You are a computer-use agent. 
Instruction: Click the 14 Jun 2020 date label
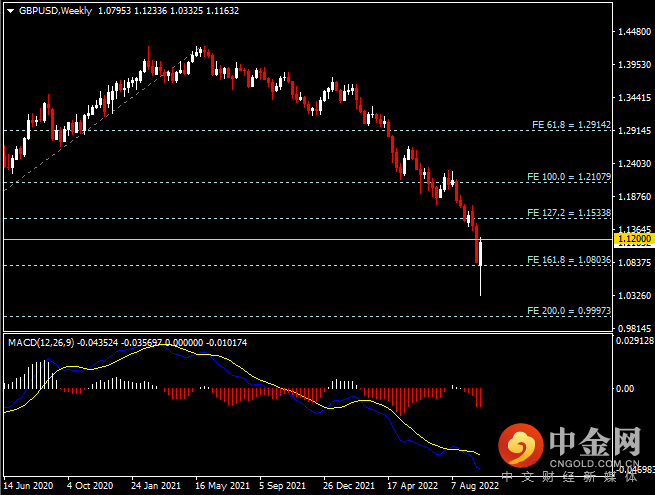pos(28,486)
